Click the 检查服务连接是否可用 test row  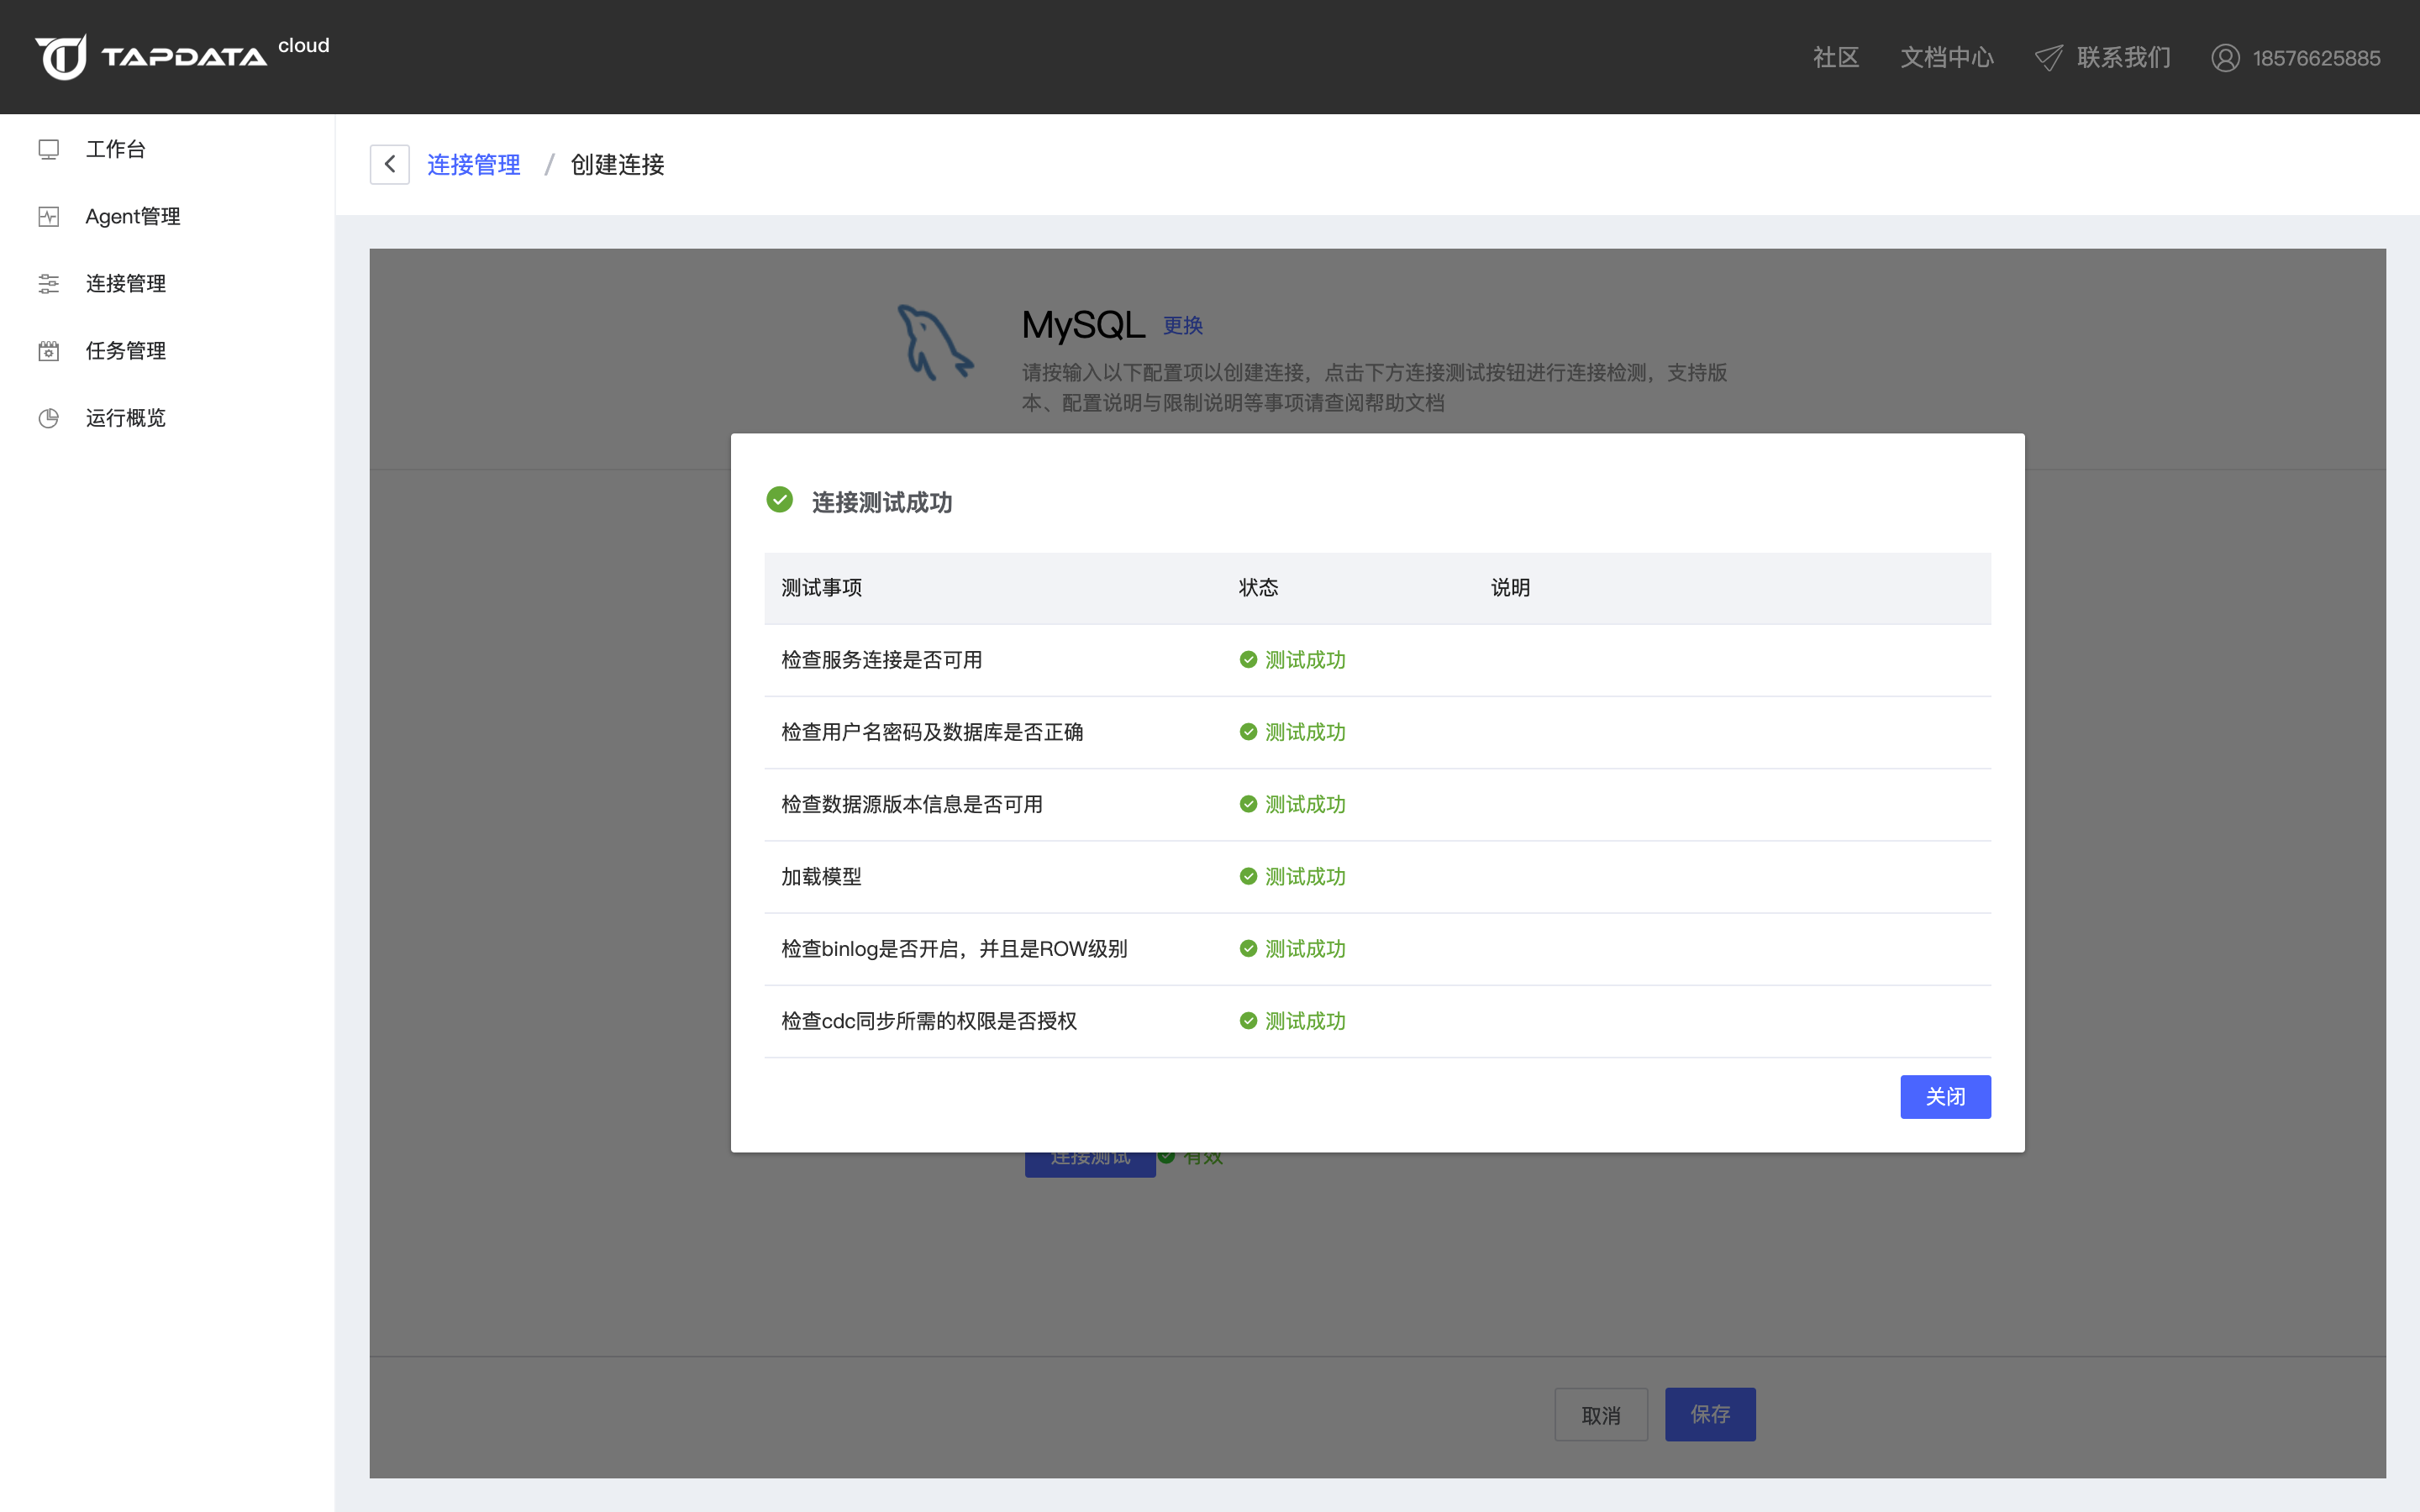[881, 660]
